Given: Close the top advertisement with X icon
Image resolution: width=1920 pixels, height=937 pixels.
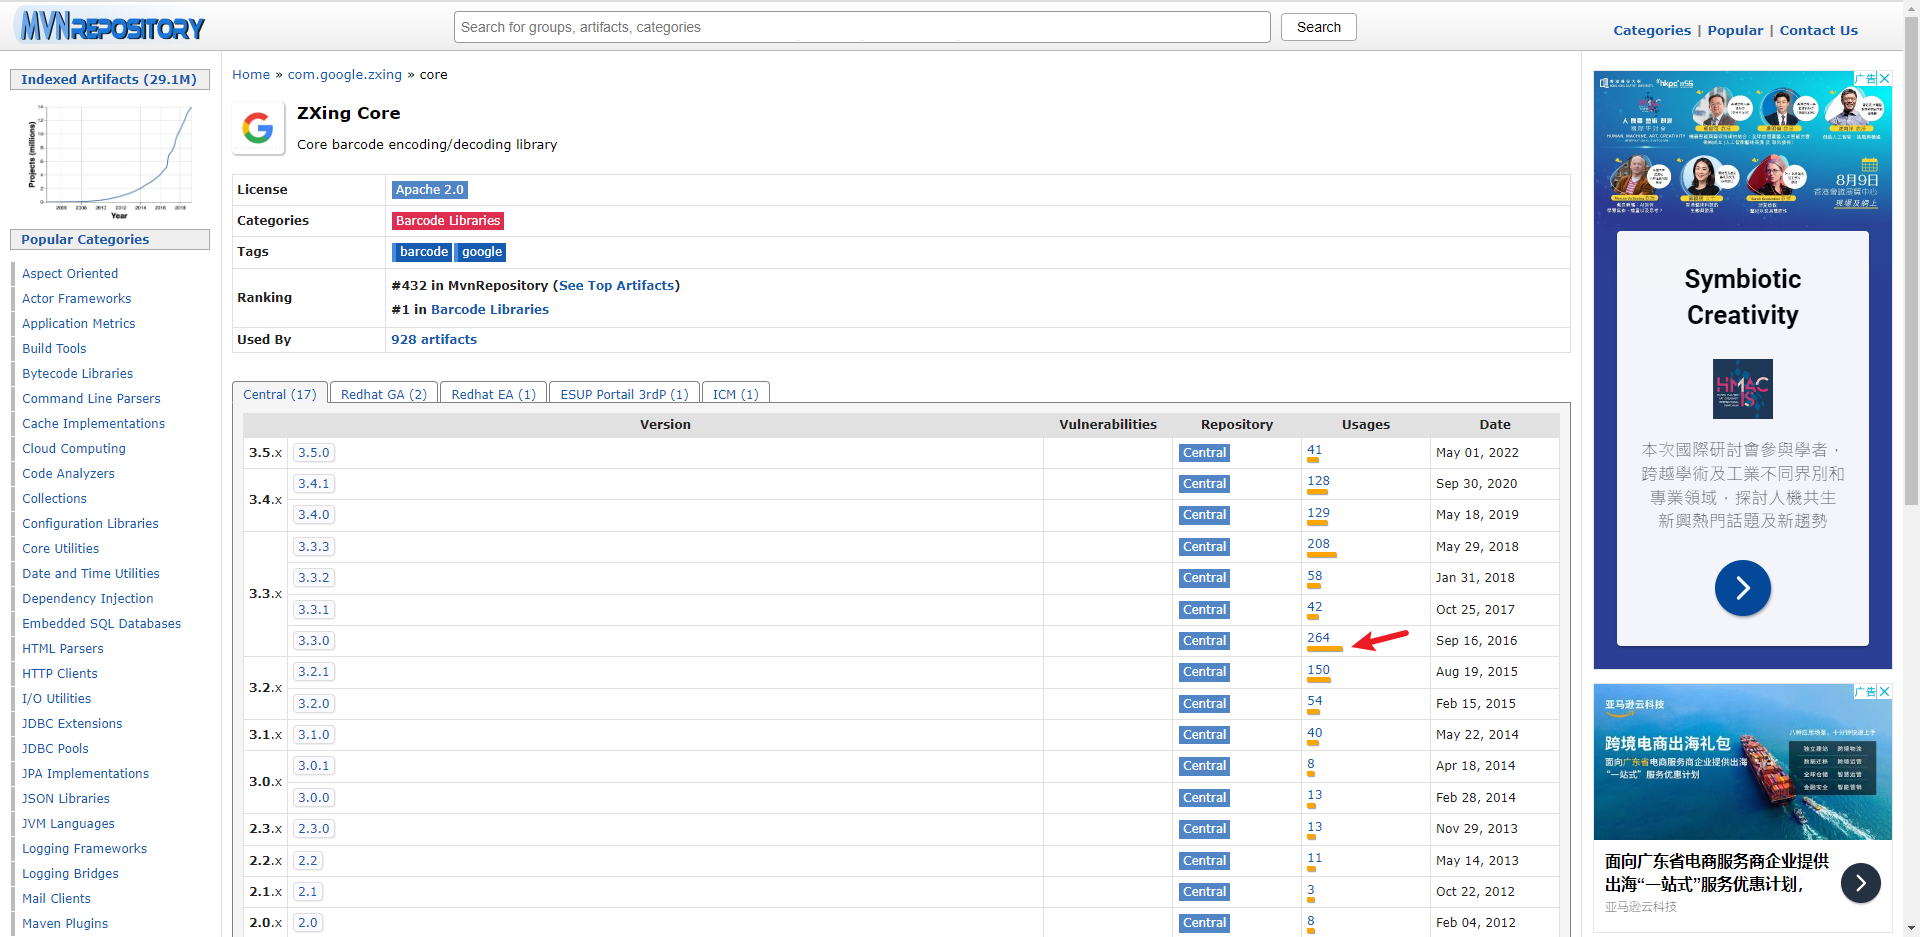Looking at the screenshot, I should click(1885, 78).
